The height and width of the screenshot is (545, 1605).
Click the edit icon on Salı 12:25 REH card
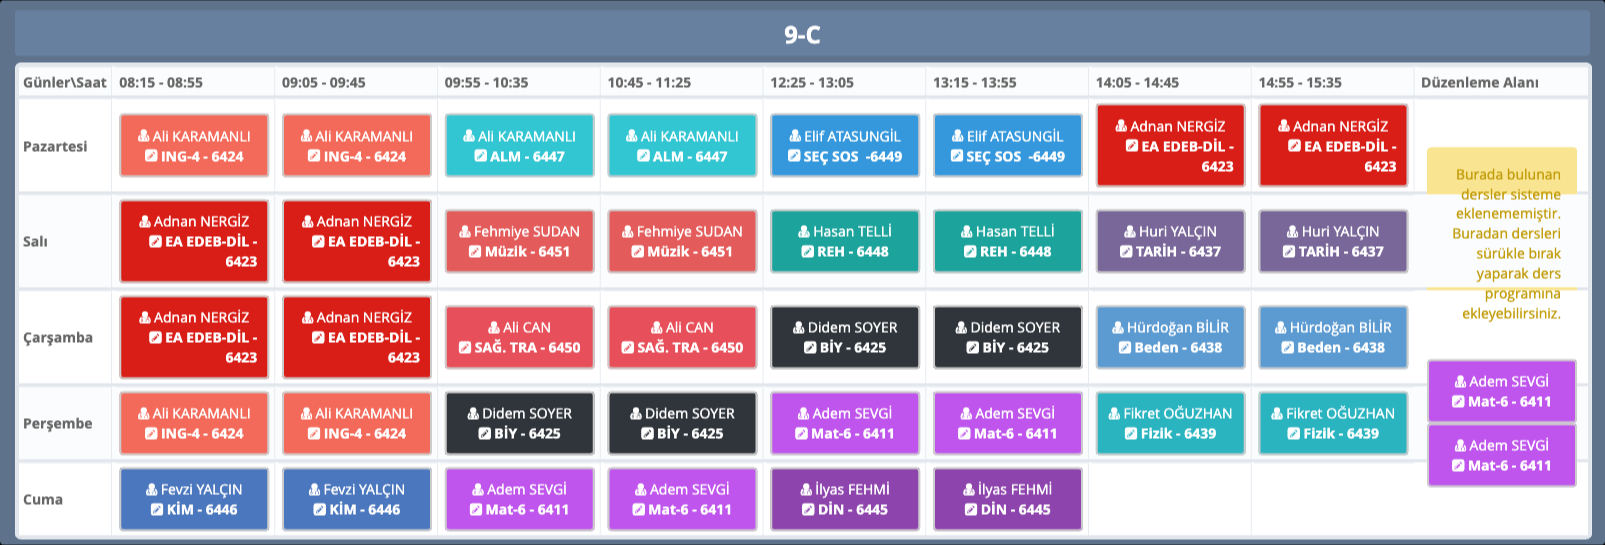point(807,252)
